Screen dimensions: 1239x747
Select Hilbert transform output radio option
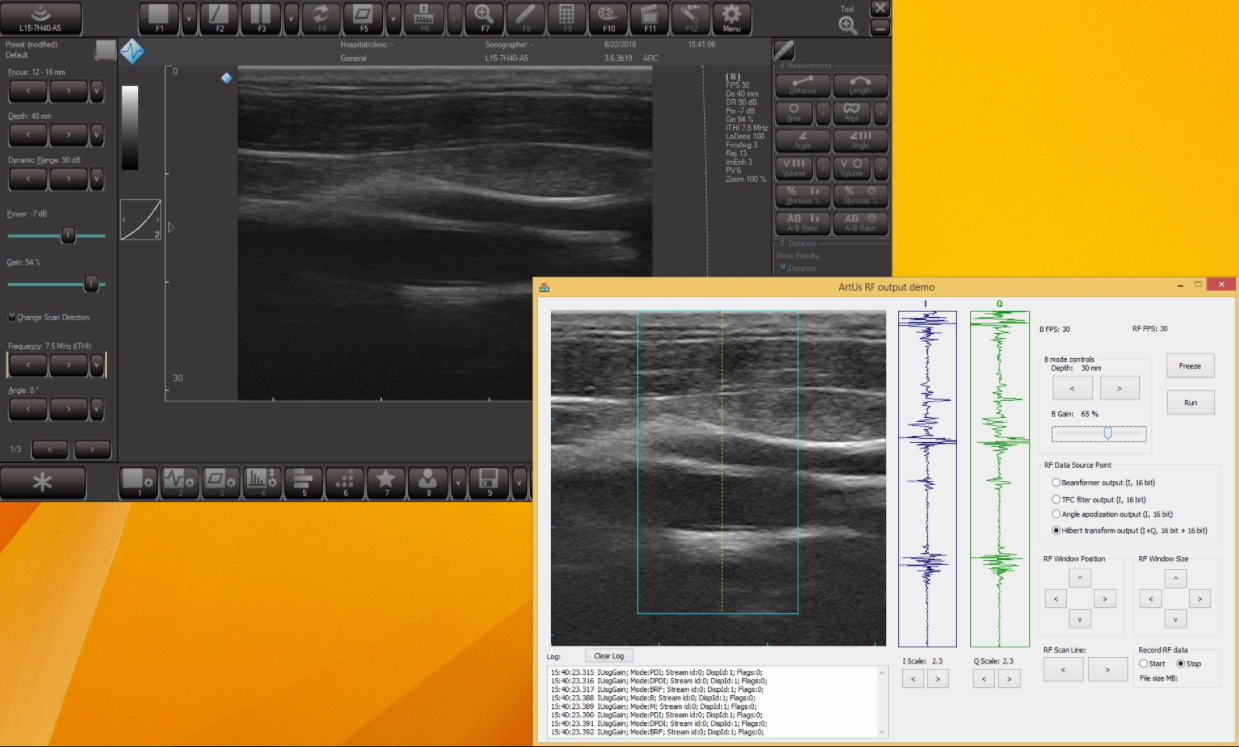click(1056, 530)
